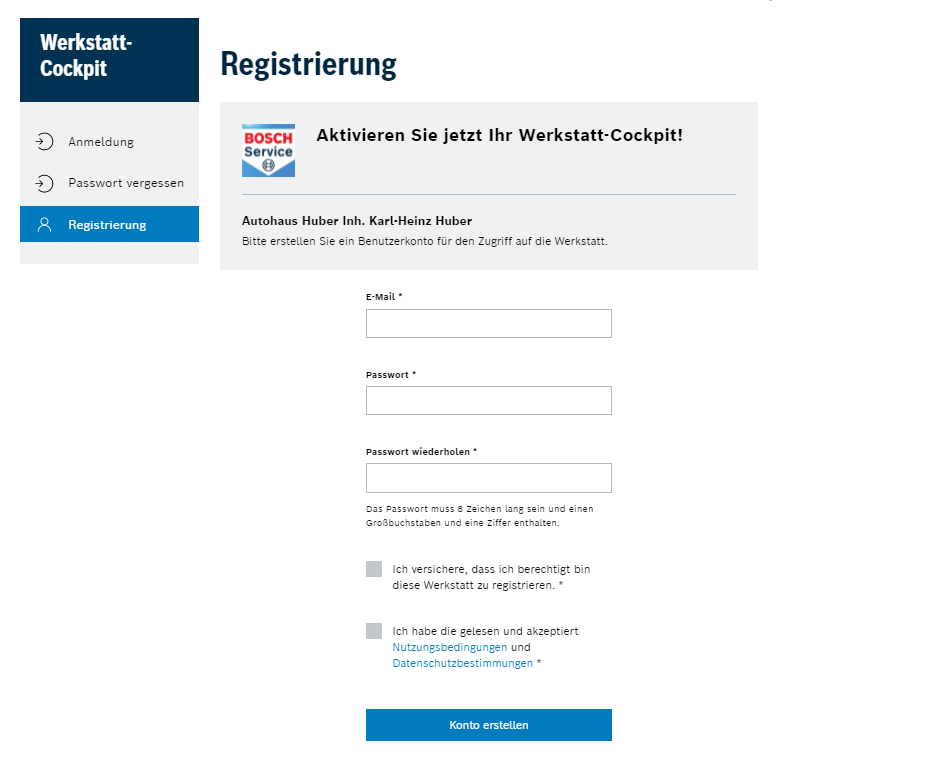The width and height of the screenshot is (942, 768).
Task: Select the Registrierung sidebar entry
Action: tap(109, 224)
